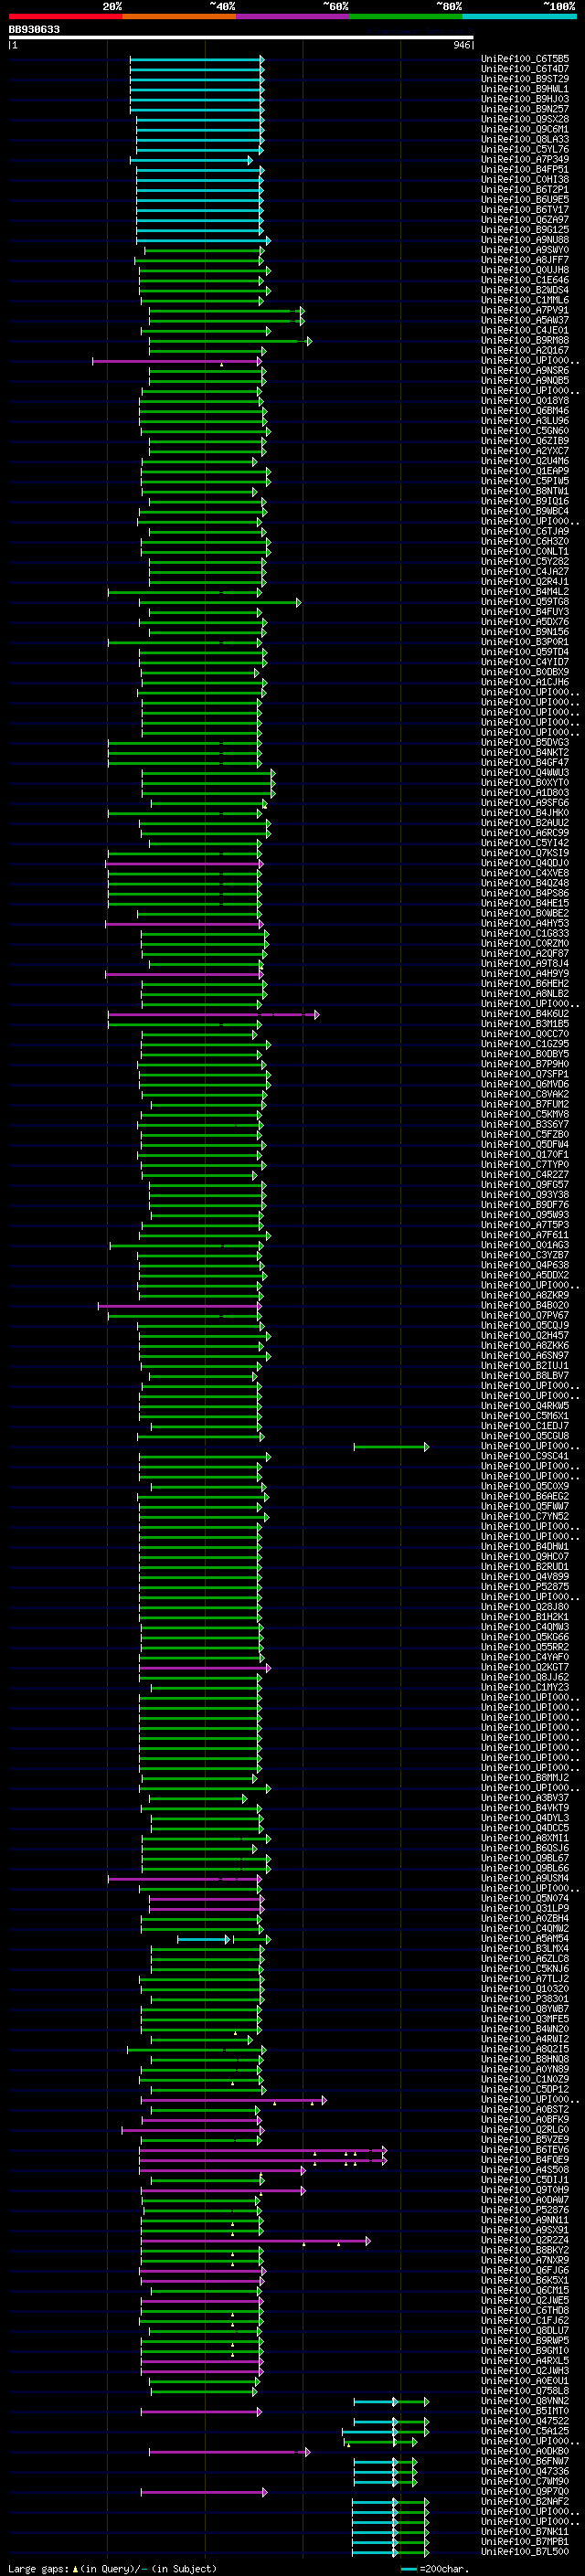Click the red ~20% identity legend bar

pos(65,16)
